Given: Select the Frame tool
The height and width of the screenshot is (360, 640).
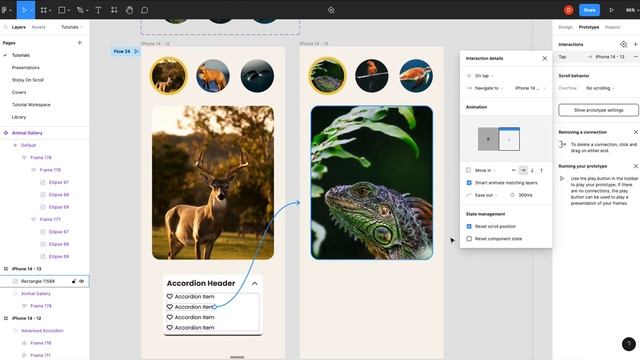Looking at the screenshot, I should (44, 10).
